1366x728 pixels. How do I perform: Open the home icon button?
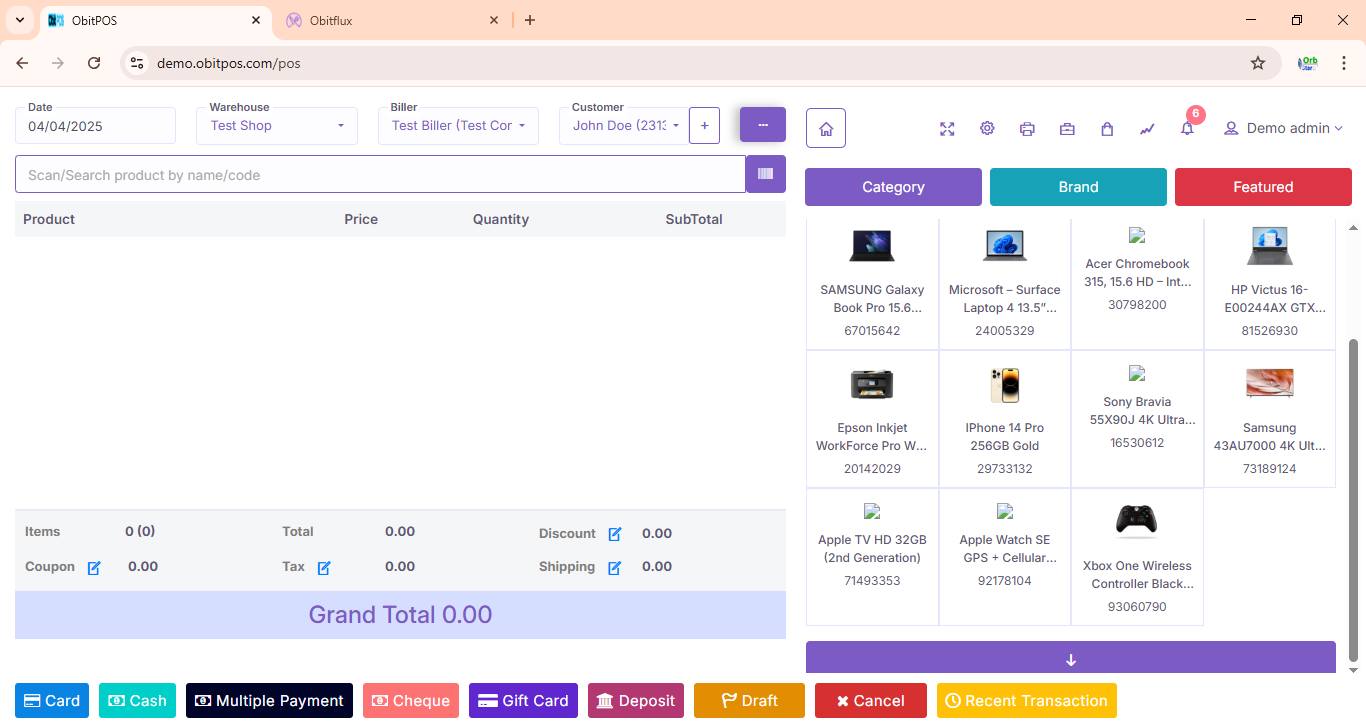[x=826, y=128]
